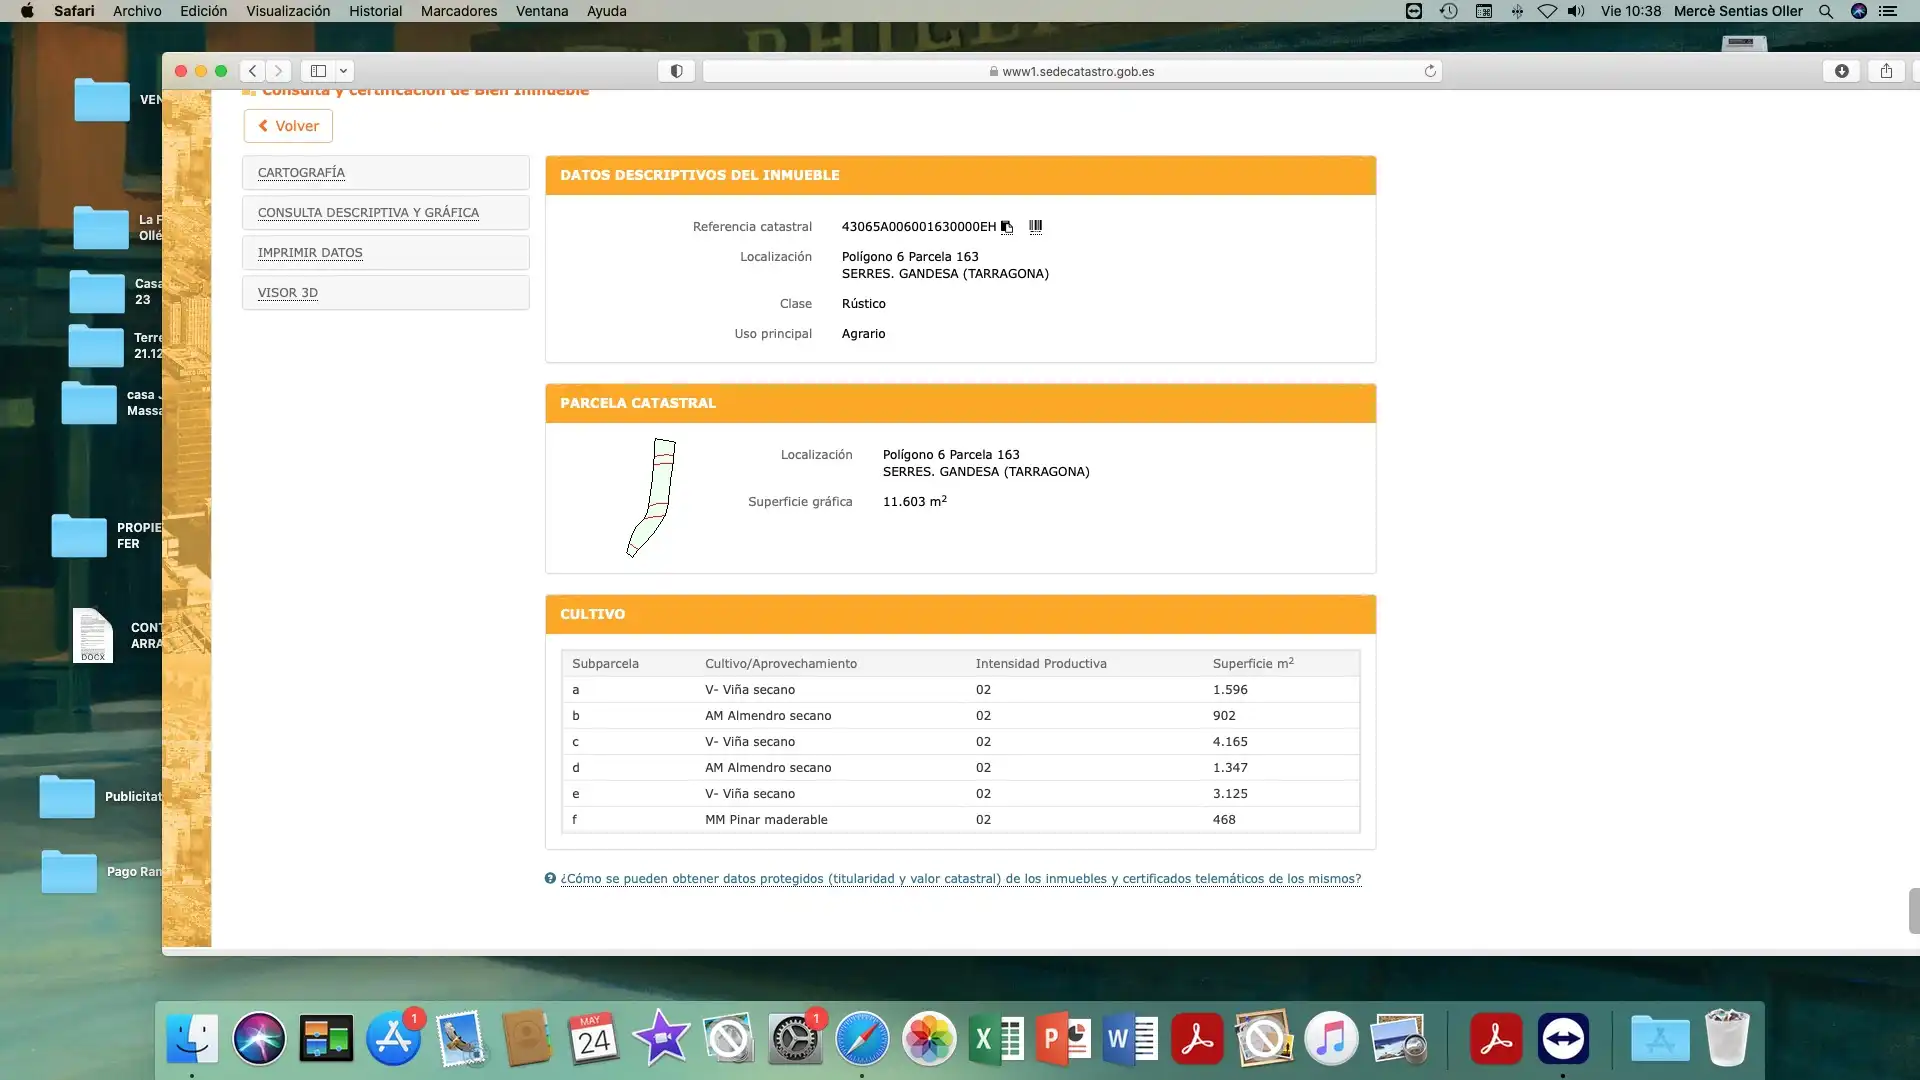Select the Publicitat folder on the desktop
This screenshot has height=1080, width=1920.
pyautogui.click(x=67, y=797)
